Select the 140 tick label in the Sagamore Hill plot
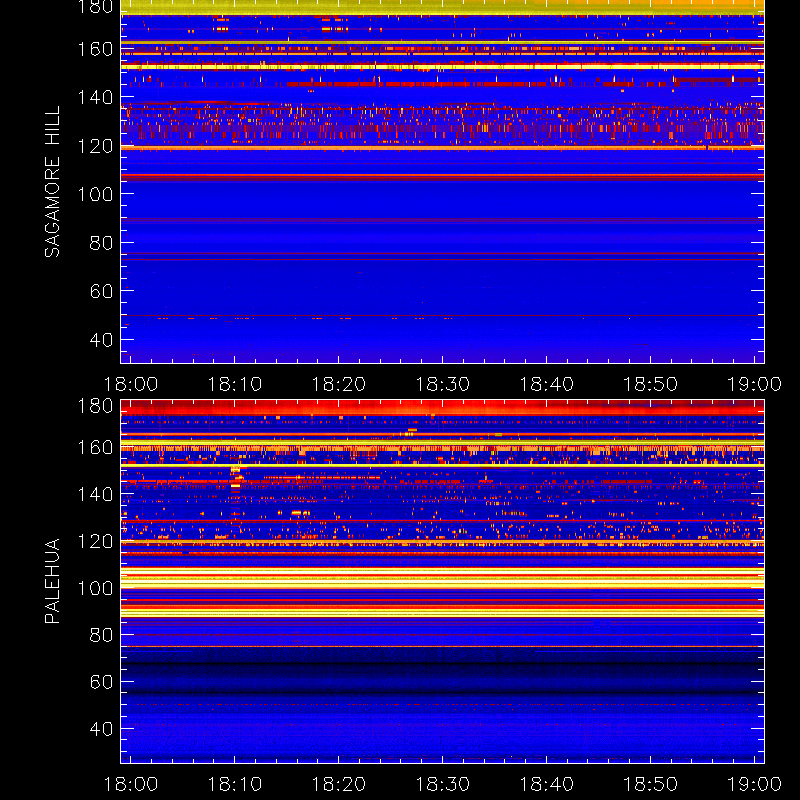 pyautogui.click(x=95, y=97)
